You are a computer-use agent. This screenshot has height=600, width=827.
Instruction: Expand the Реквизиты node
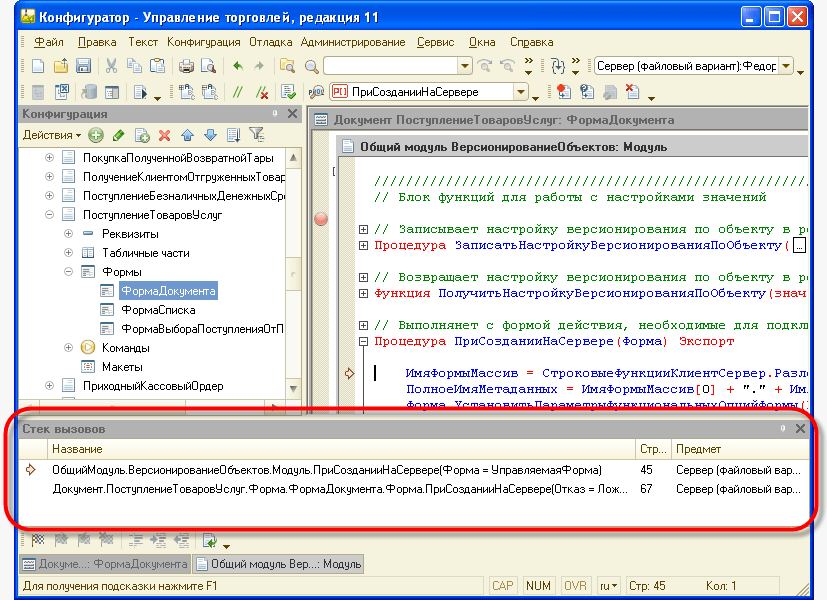tap(69, 234)
